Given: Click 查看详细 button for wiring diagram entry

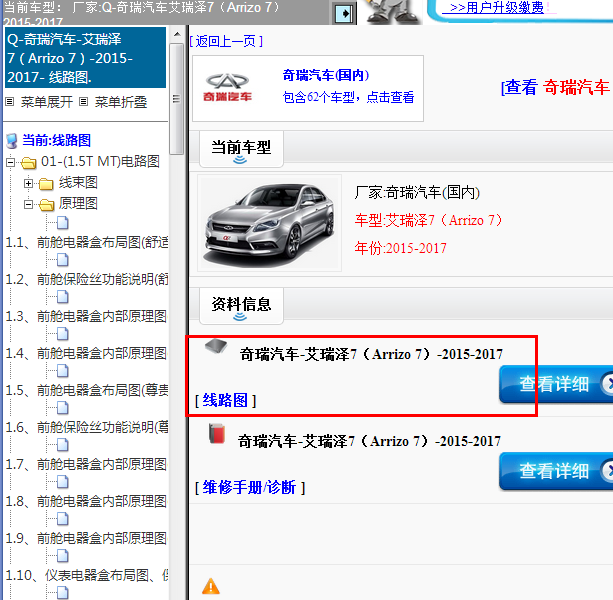Looking at the screenshot, I should pos(556,384).
